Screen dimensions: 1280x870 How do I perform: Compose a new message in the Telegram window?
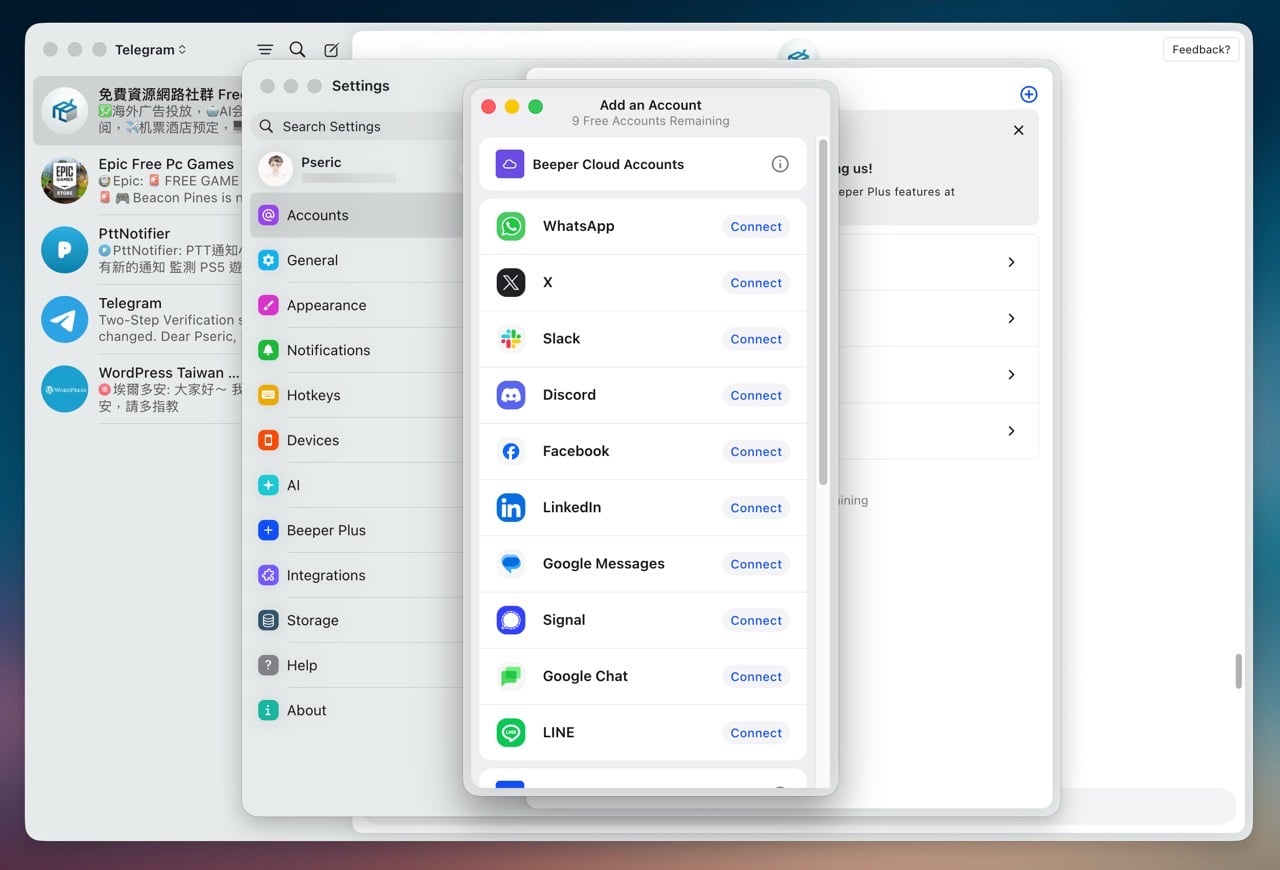pos(331,50)
